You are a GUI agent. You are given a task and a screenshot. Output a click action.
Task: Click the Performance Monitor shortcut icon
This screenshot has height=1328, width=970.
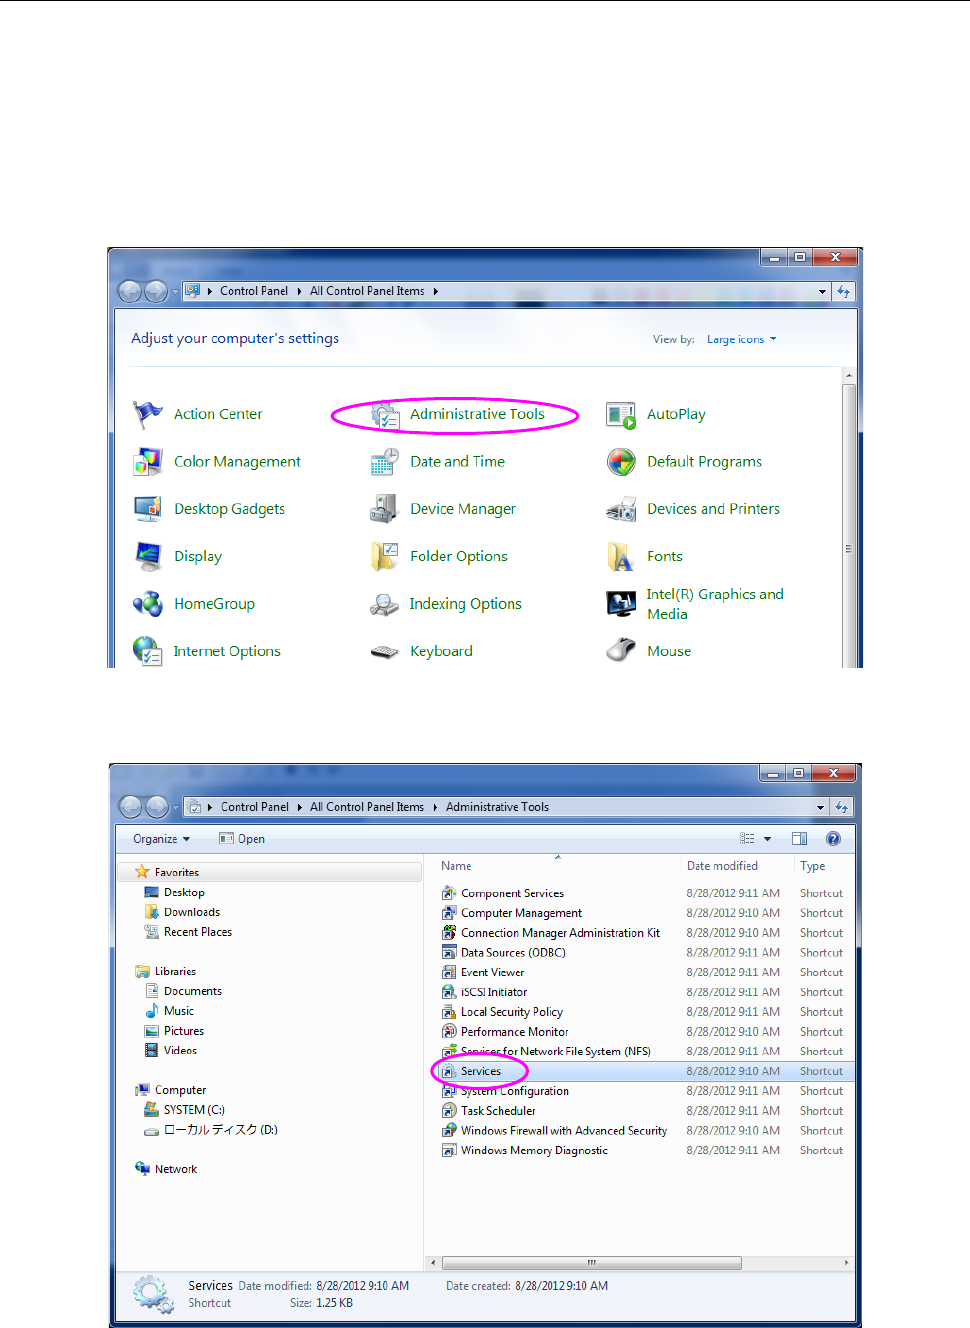tap(450, 1032)
